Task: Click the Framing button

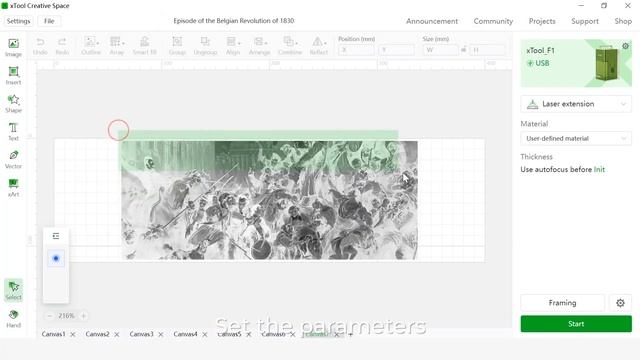Action: coord(562,303)
